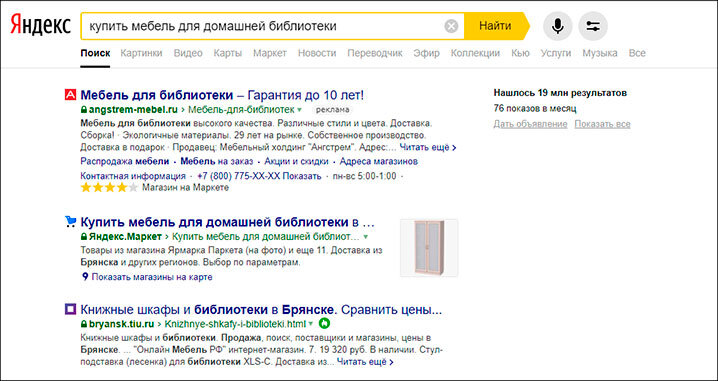Expand the Angstrem ad with Читать ещё
The height and width of the screenshot is (381, 718).
tap(428, 147)
